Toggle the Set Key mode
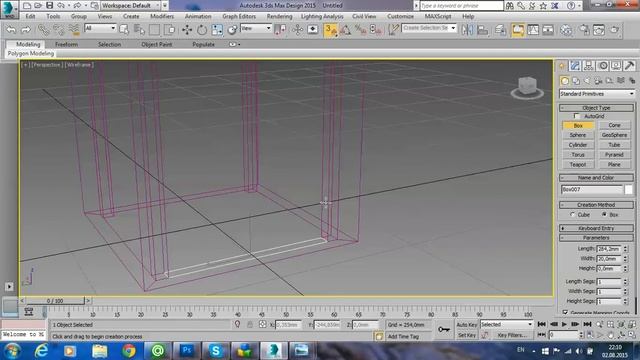 tap(467, 335)
